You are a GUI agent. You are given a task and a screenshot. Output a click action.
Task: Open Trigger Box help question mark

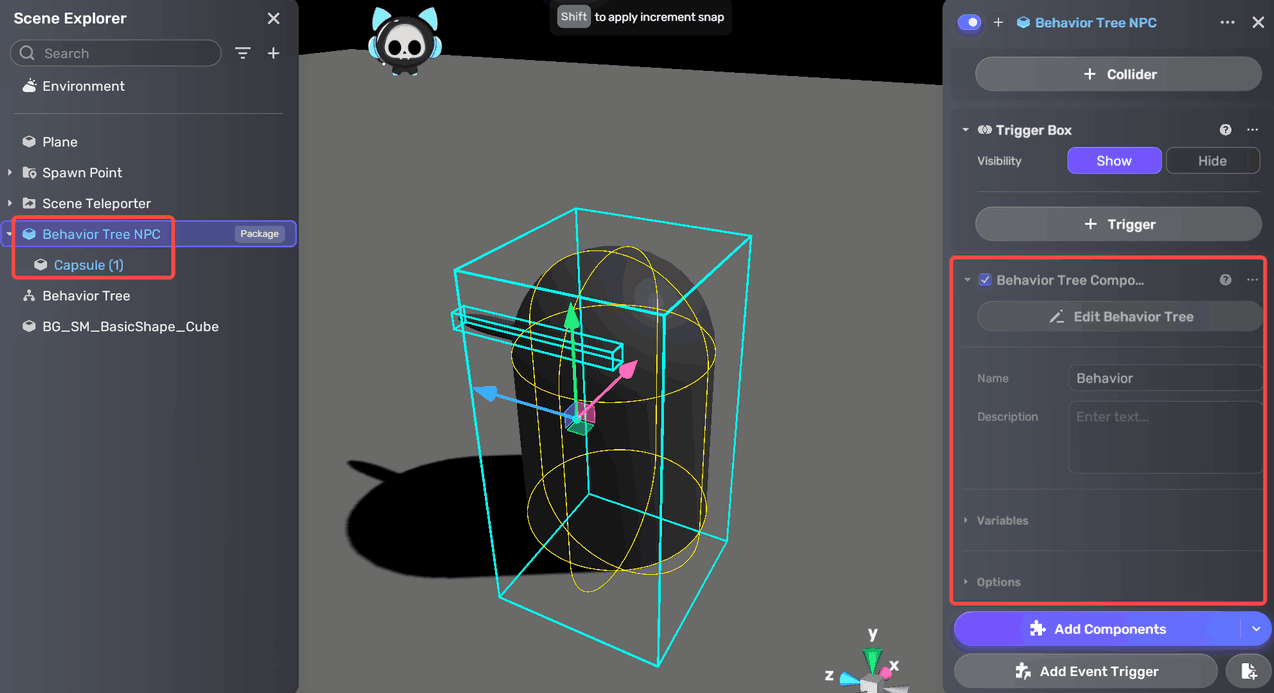pos(1225,130)
